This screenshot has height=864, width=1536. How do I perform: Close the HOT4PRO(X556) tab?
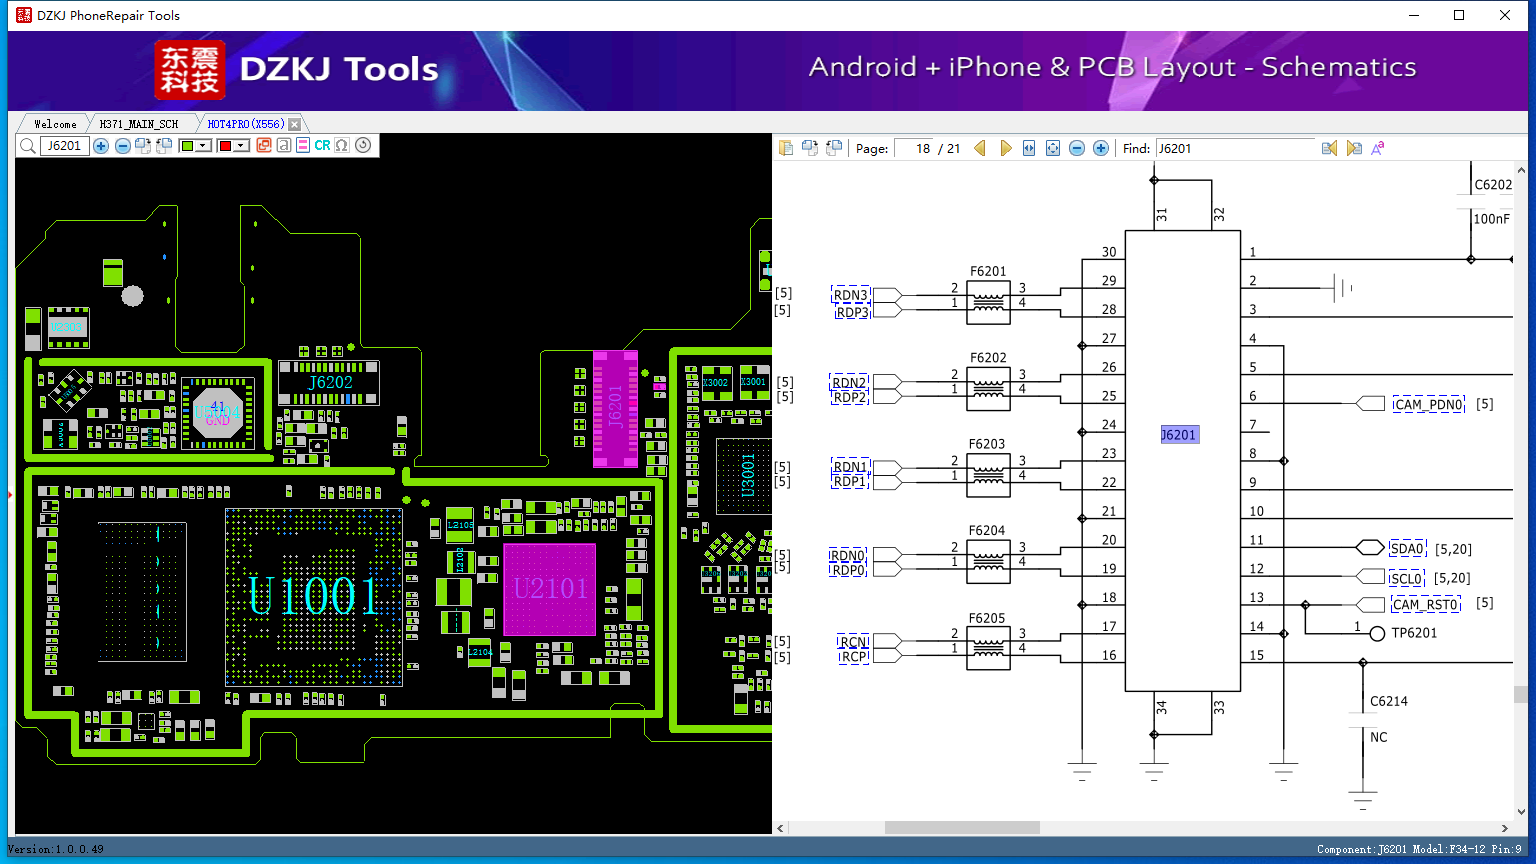[x=294, y=124]
